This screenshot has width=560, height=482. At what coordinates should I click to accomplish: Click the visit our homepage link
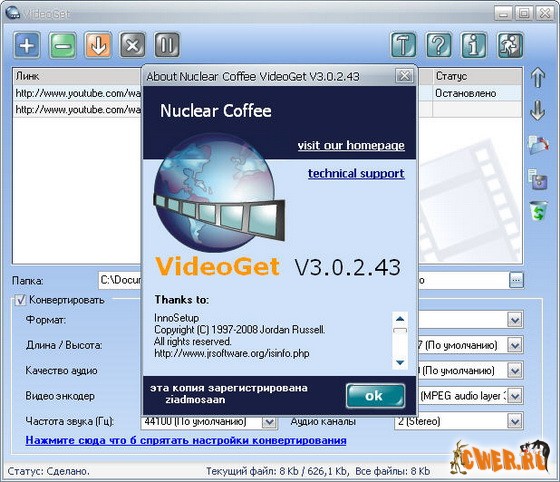[351, 145]
